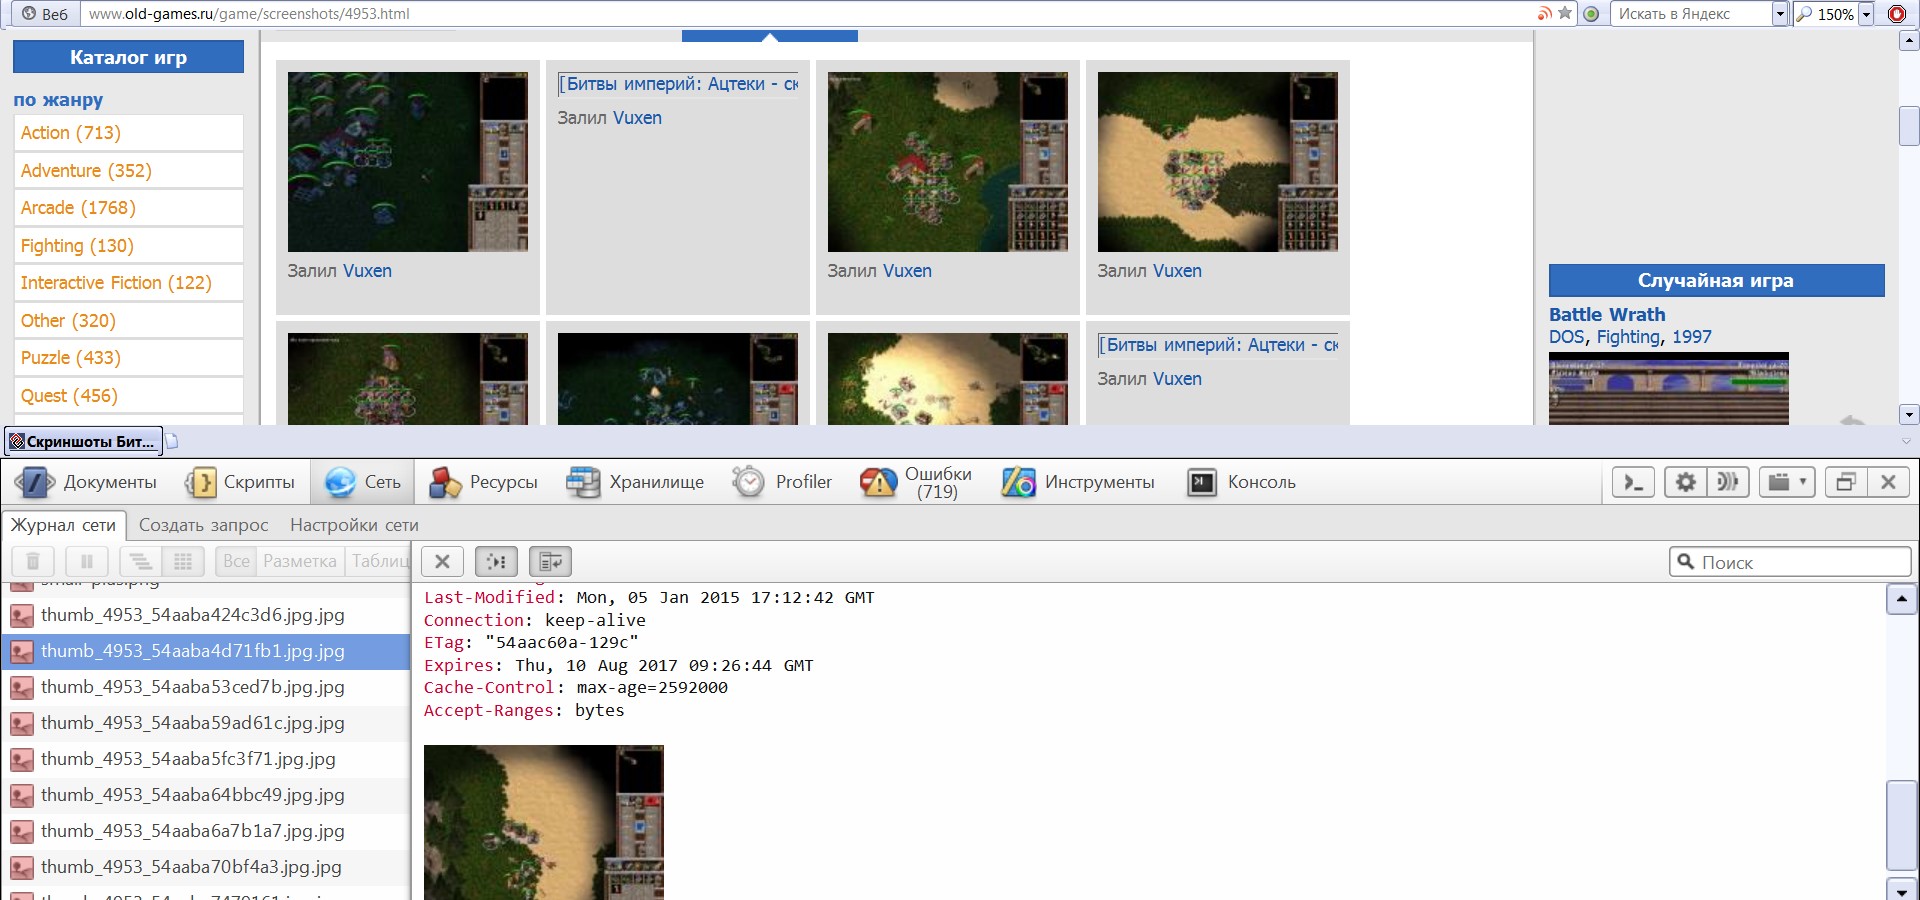Switch network log to graph view
The image size is (1920, 900).
coord(140,562)
